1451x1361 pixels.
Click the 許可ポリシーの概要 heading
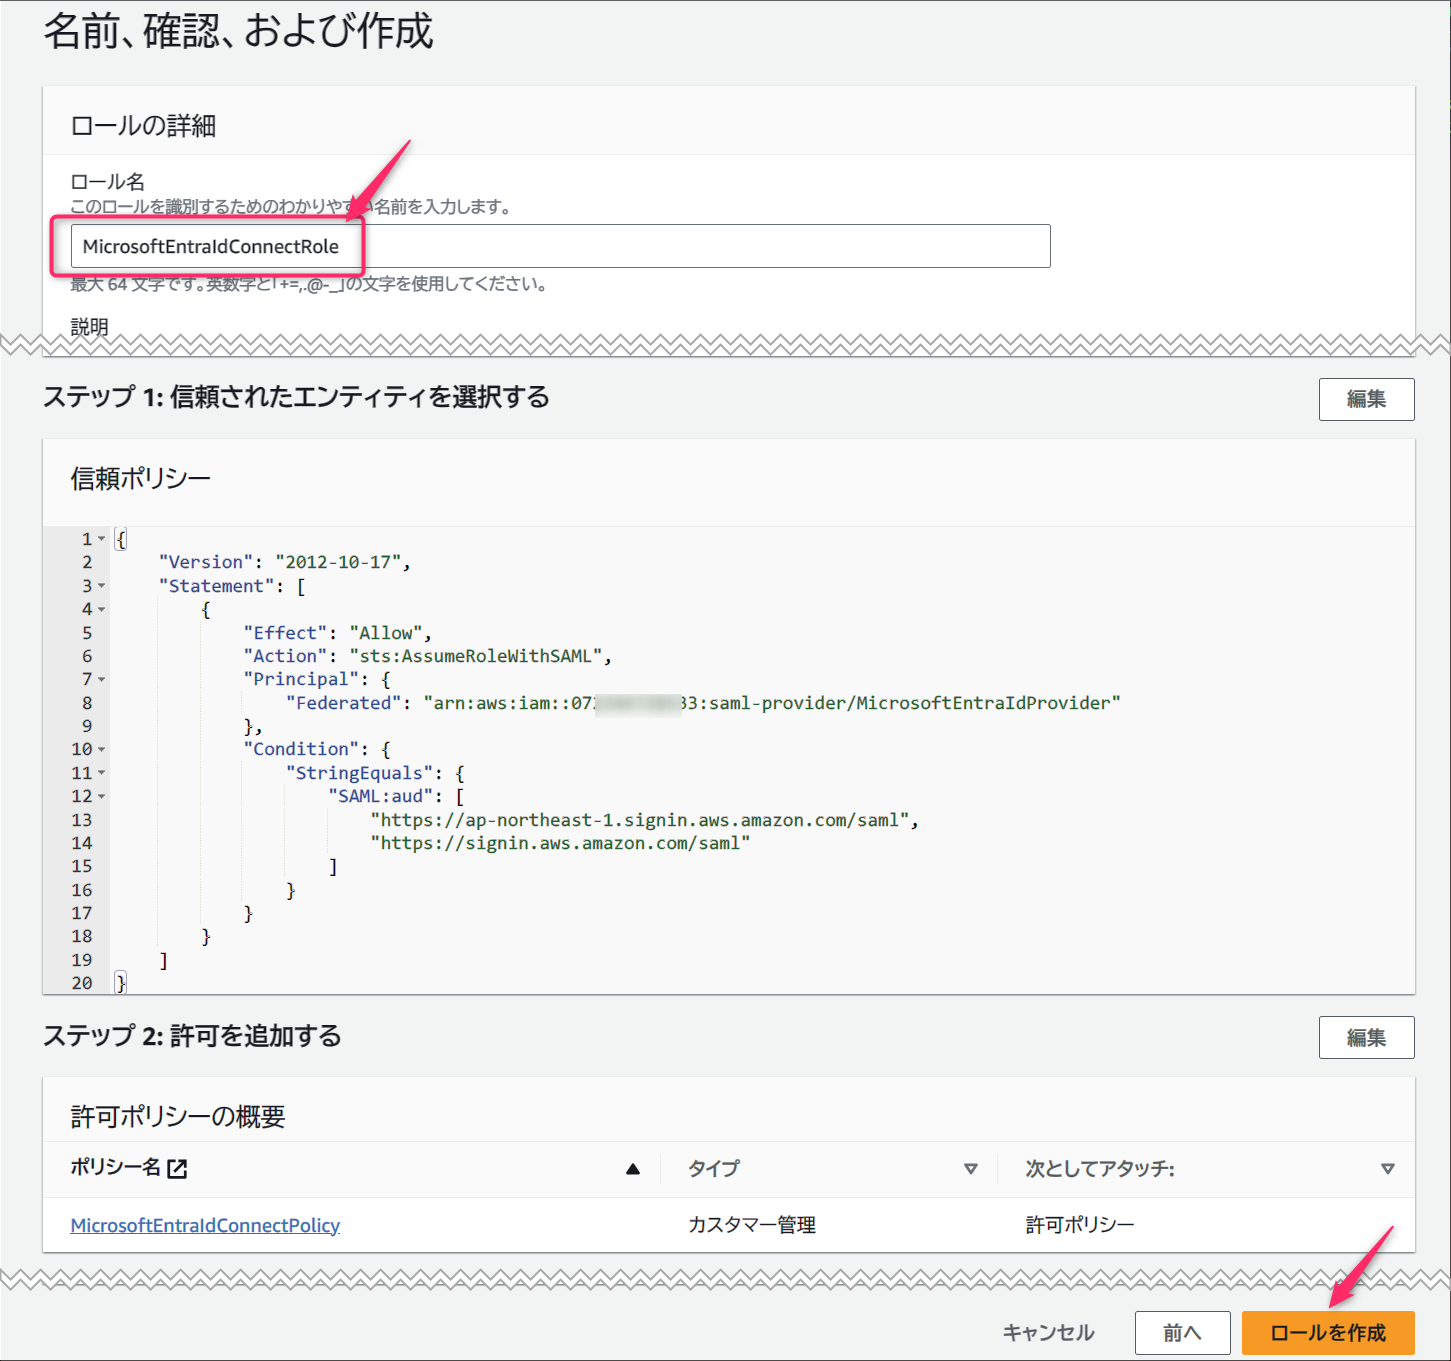(x=178, y=1116)
